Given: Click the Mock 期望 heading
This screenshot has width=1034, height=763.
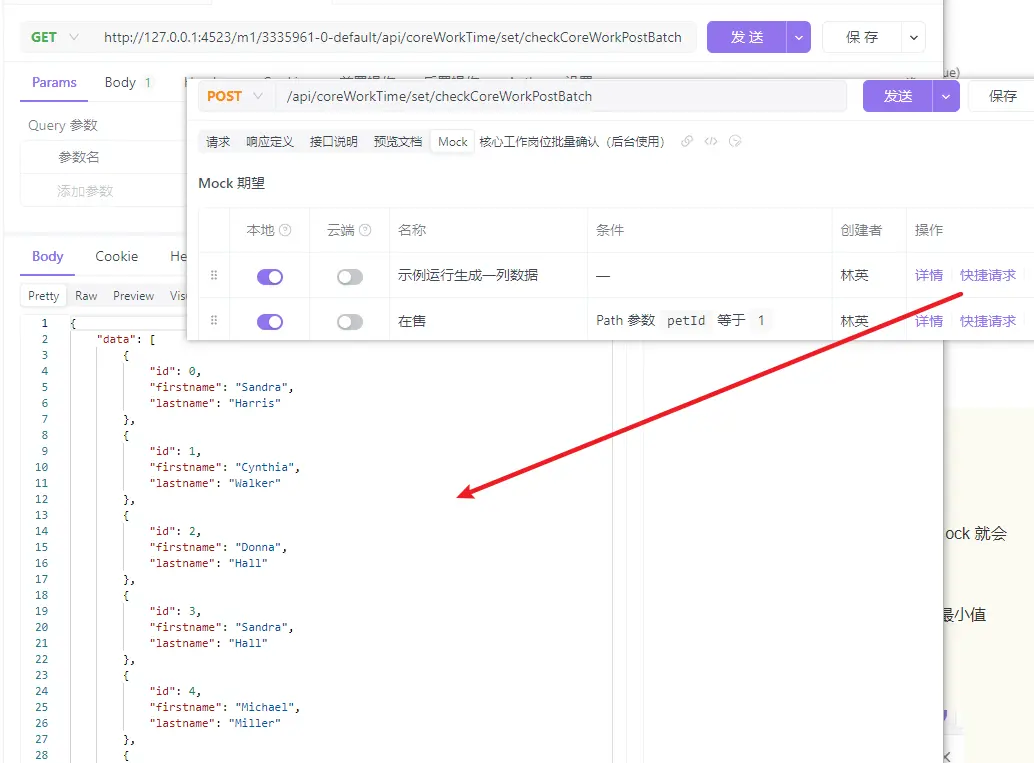Looking at the screenshot, I should click(x=231, y=183).
